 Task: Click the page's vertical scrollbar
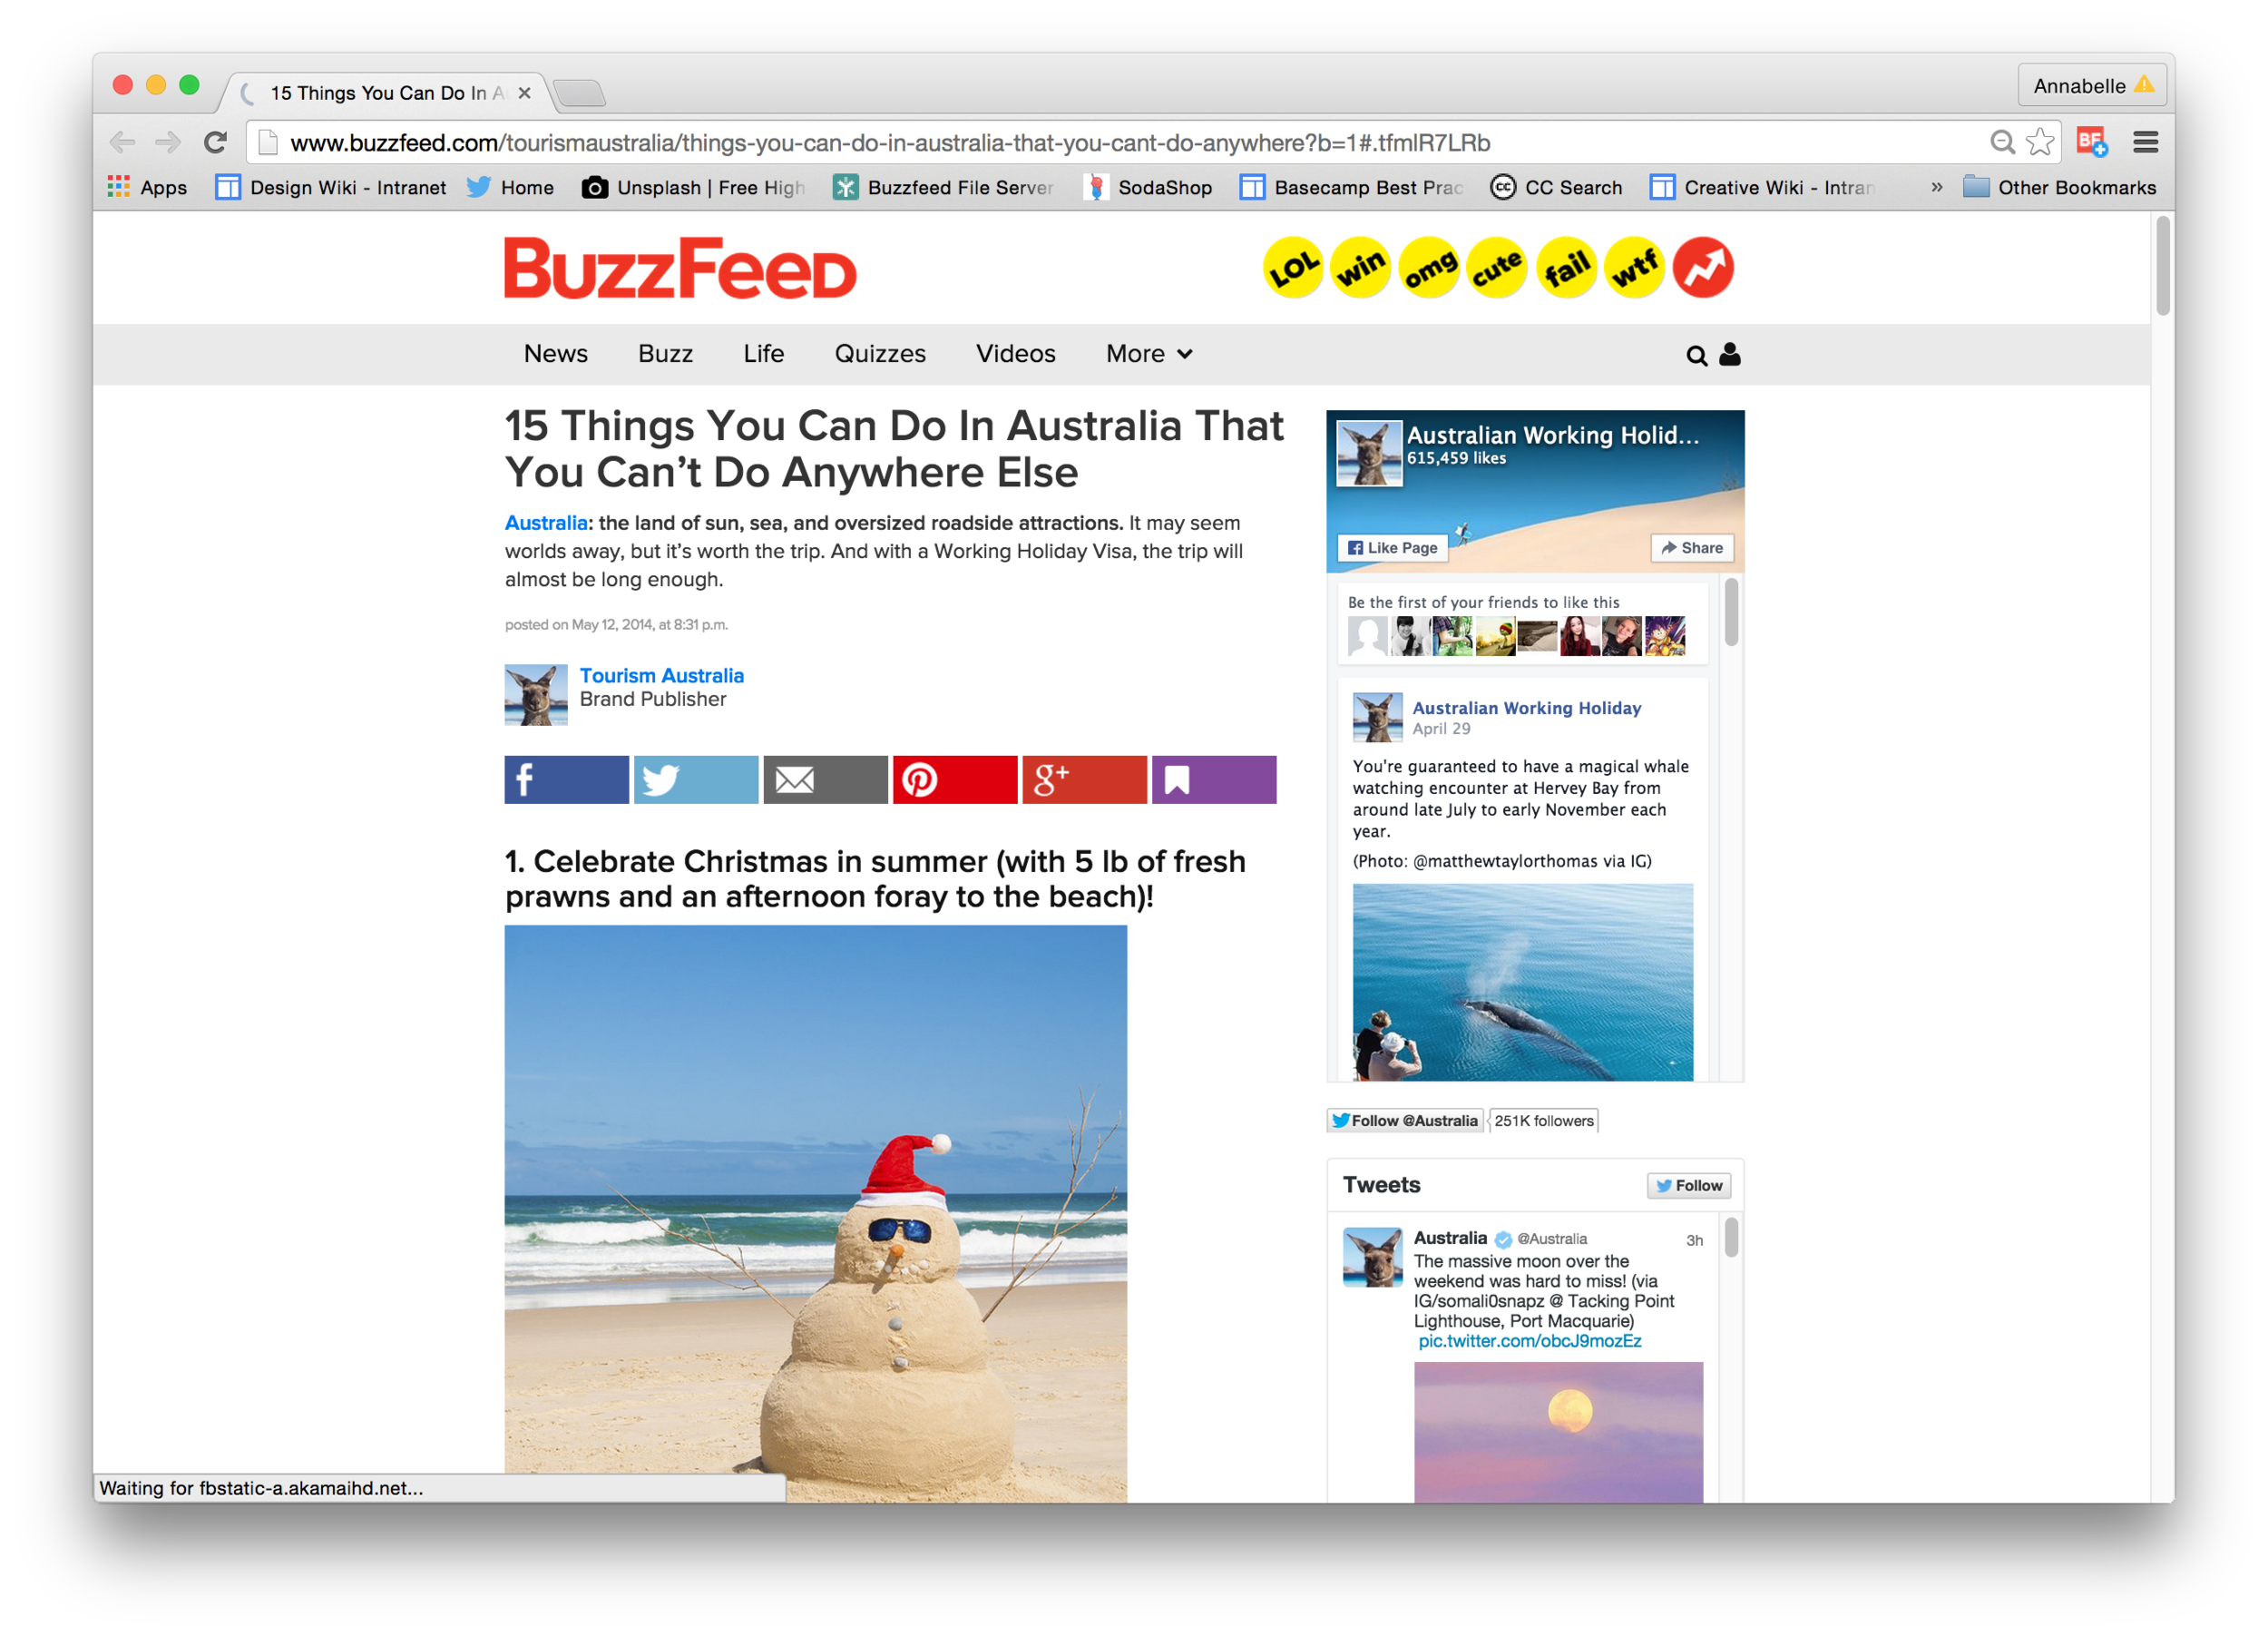[x=2162, y=268]
